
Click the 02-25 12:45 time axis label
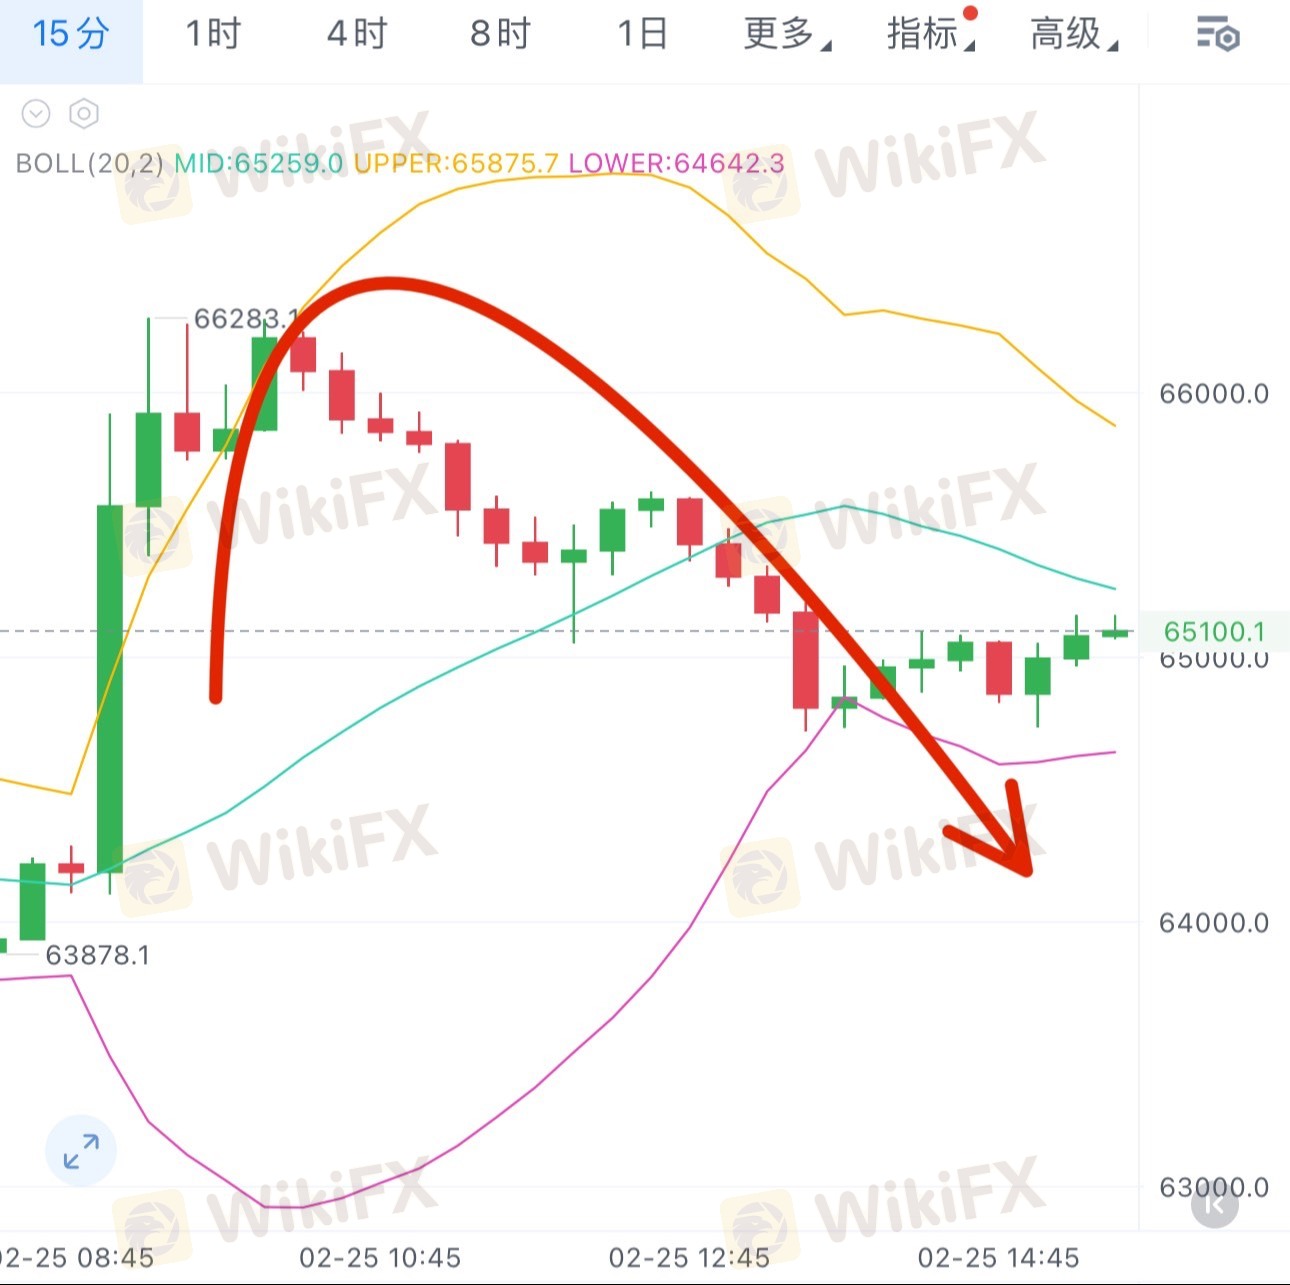coord(690,1257)
